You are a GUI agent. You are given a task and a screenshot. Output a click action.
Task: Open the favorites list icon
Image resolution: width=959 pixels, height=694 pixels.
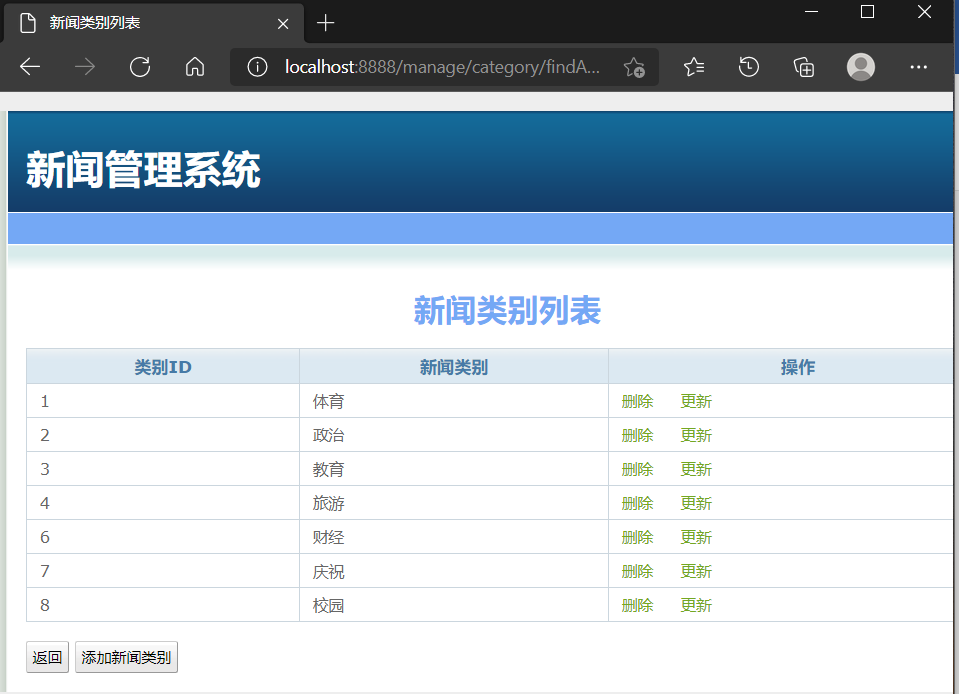point(694,67)
